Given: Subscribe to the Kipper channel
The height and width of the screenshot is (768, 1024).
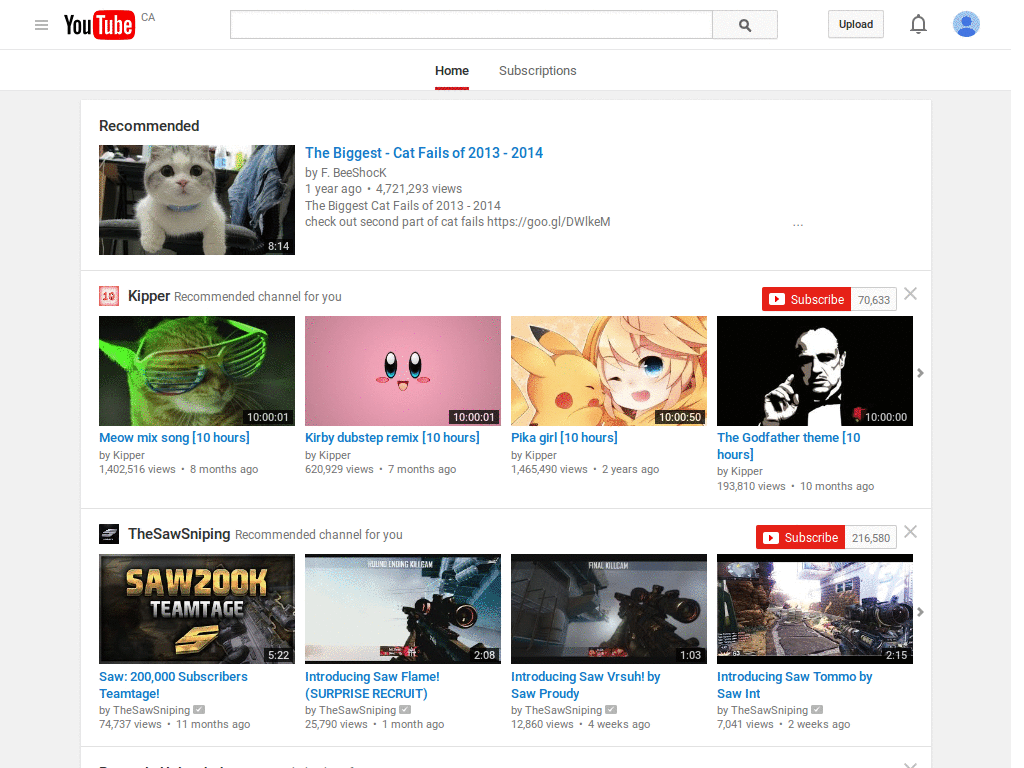Looking at the screenshot, I should pyautogui.click(x=807, y=299).
